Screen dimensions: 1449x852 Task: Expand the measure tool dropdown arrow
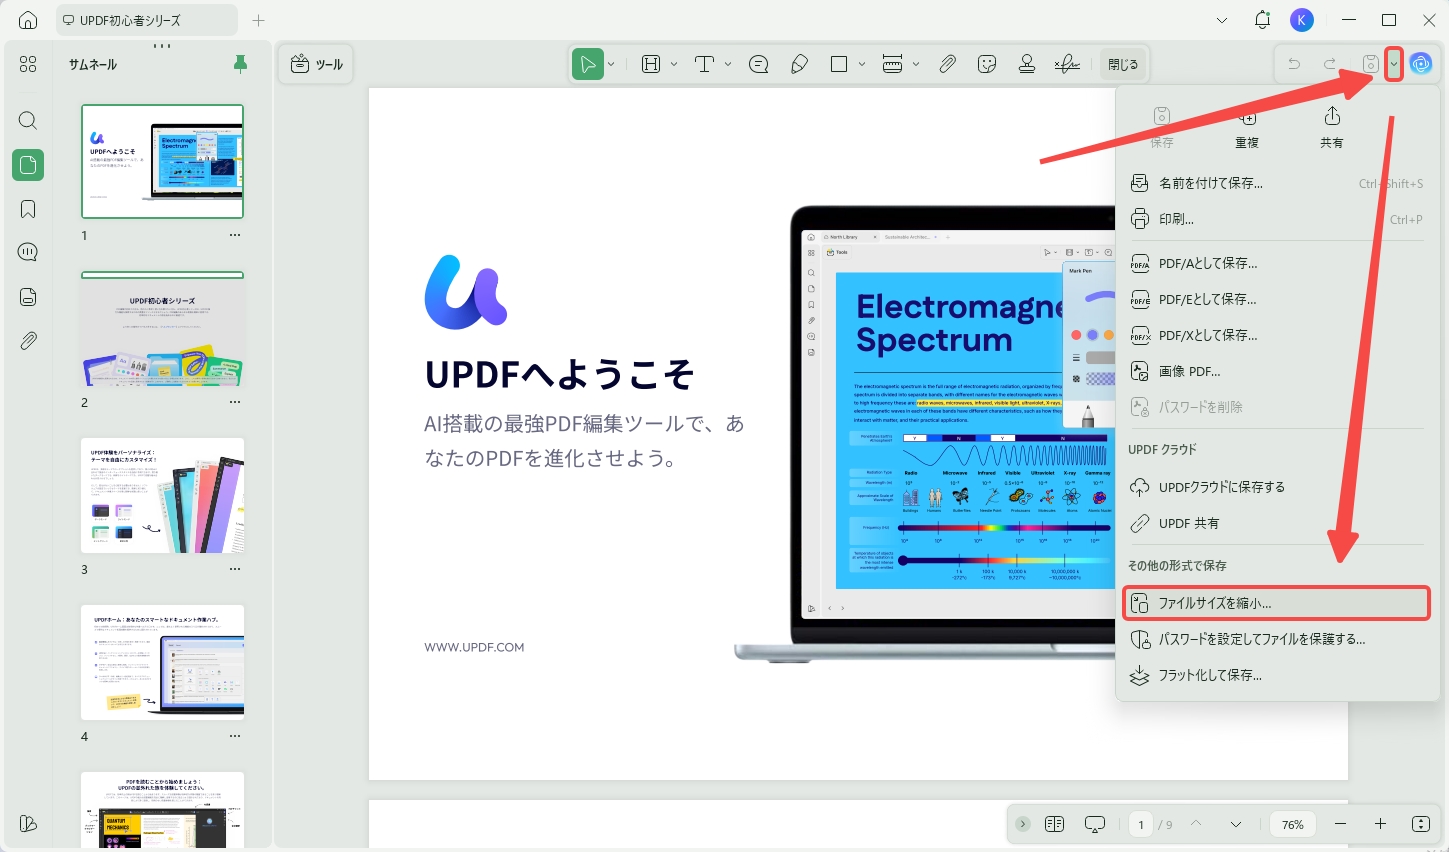916,64
